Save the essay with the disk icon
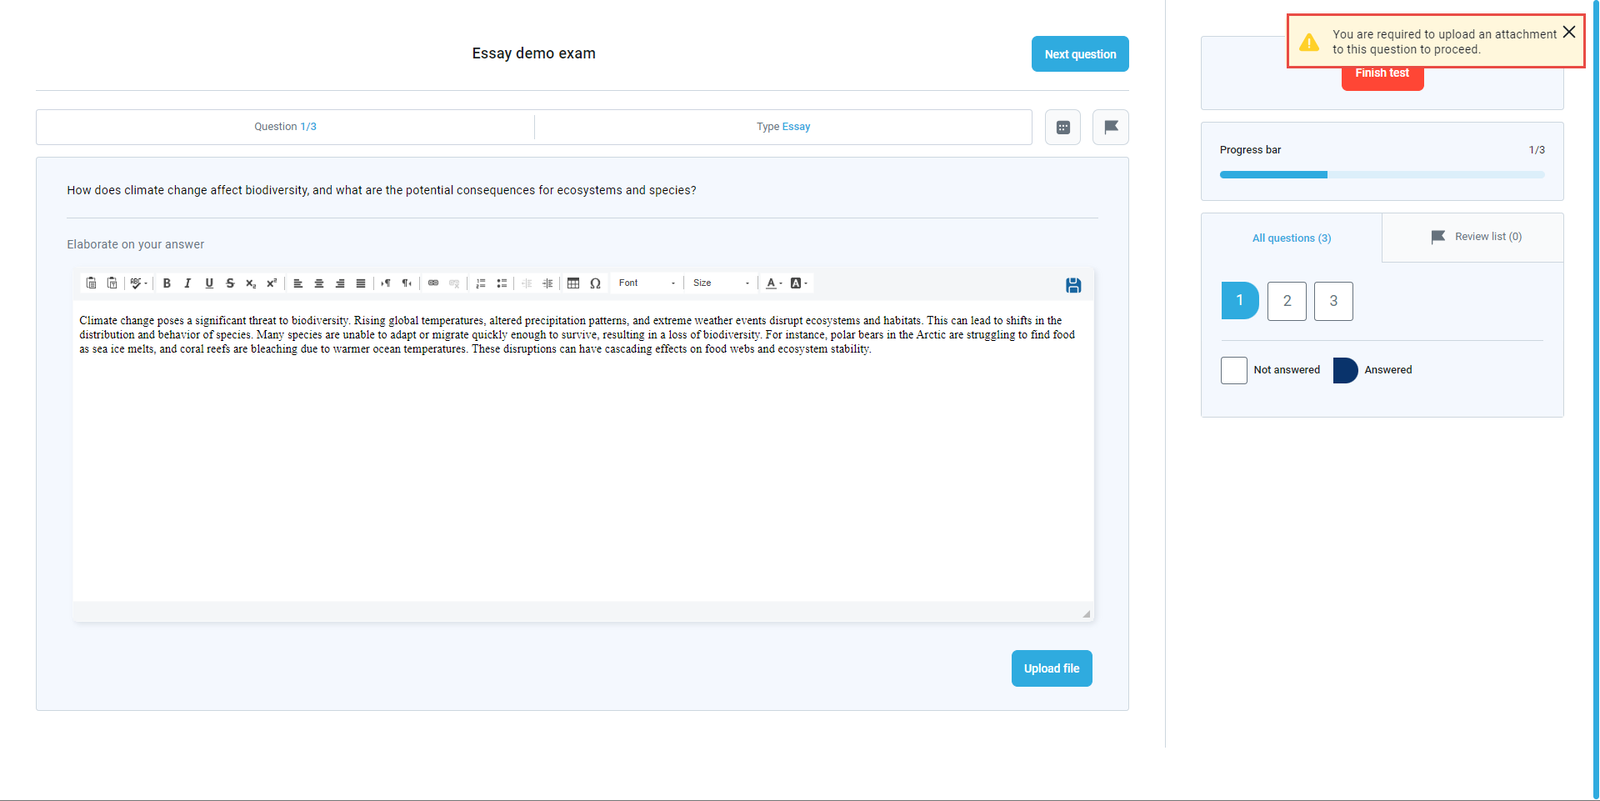Viewport: 1600px width, 801px height. (1073, 286)
